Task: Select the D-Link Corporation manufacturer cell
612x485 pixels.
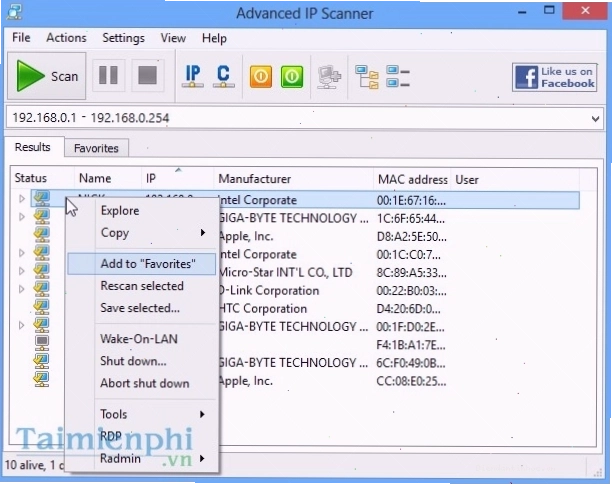Action: (x=269, y=291)
